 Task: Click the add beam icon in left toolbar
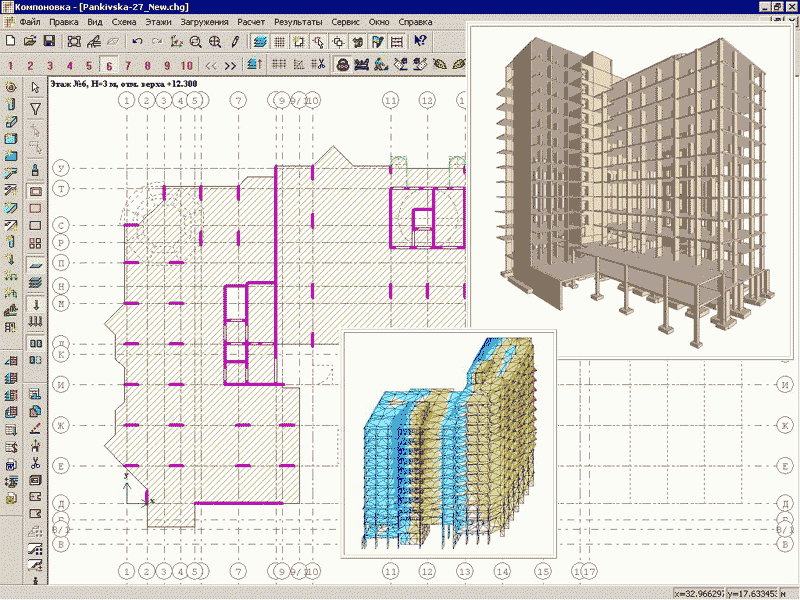click(11, 121)
